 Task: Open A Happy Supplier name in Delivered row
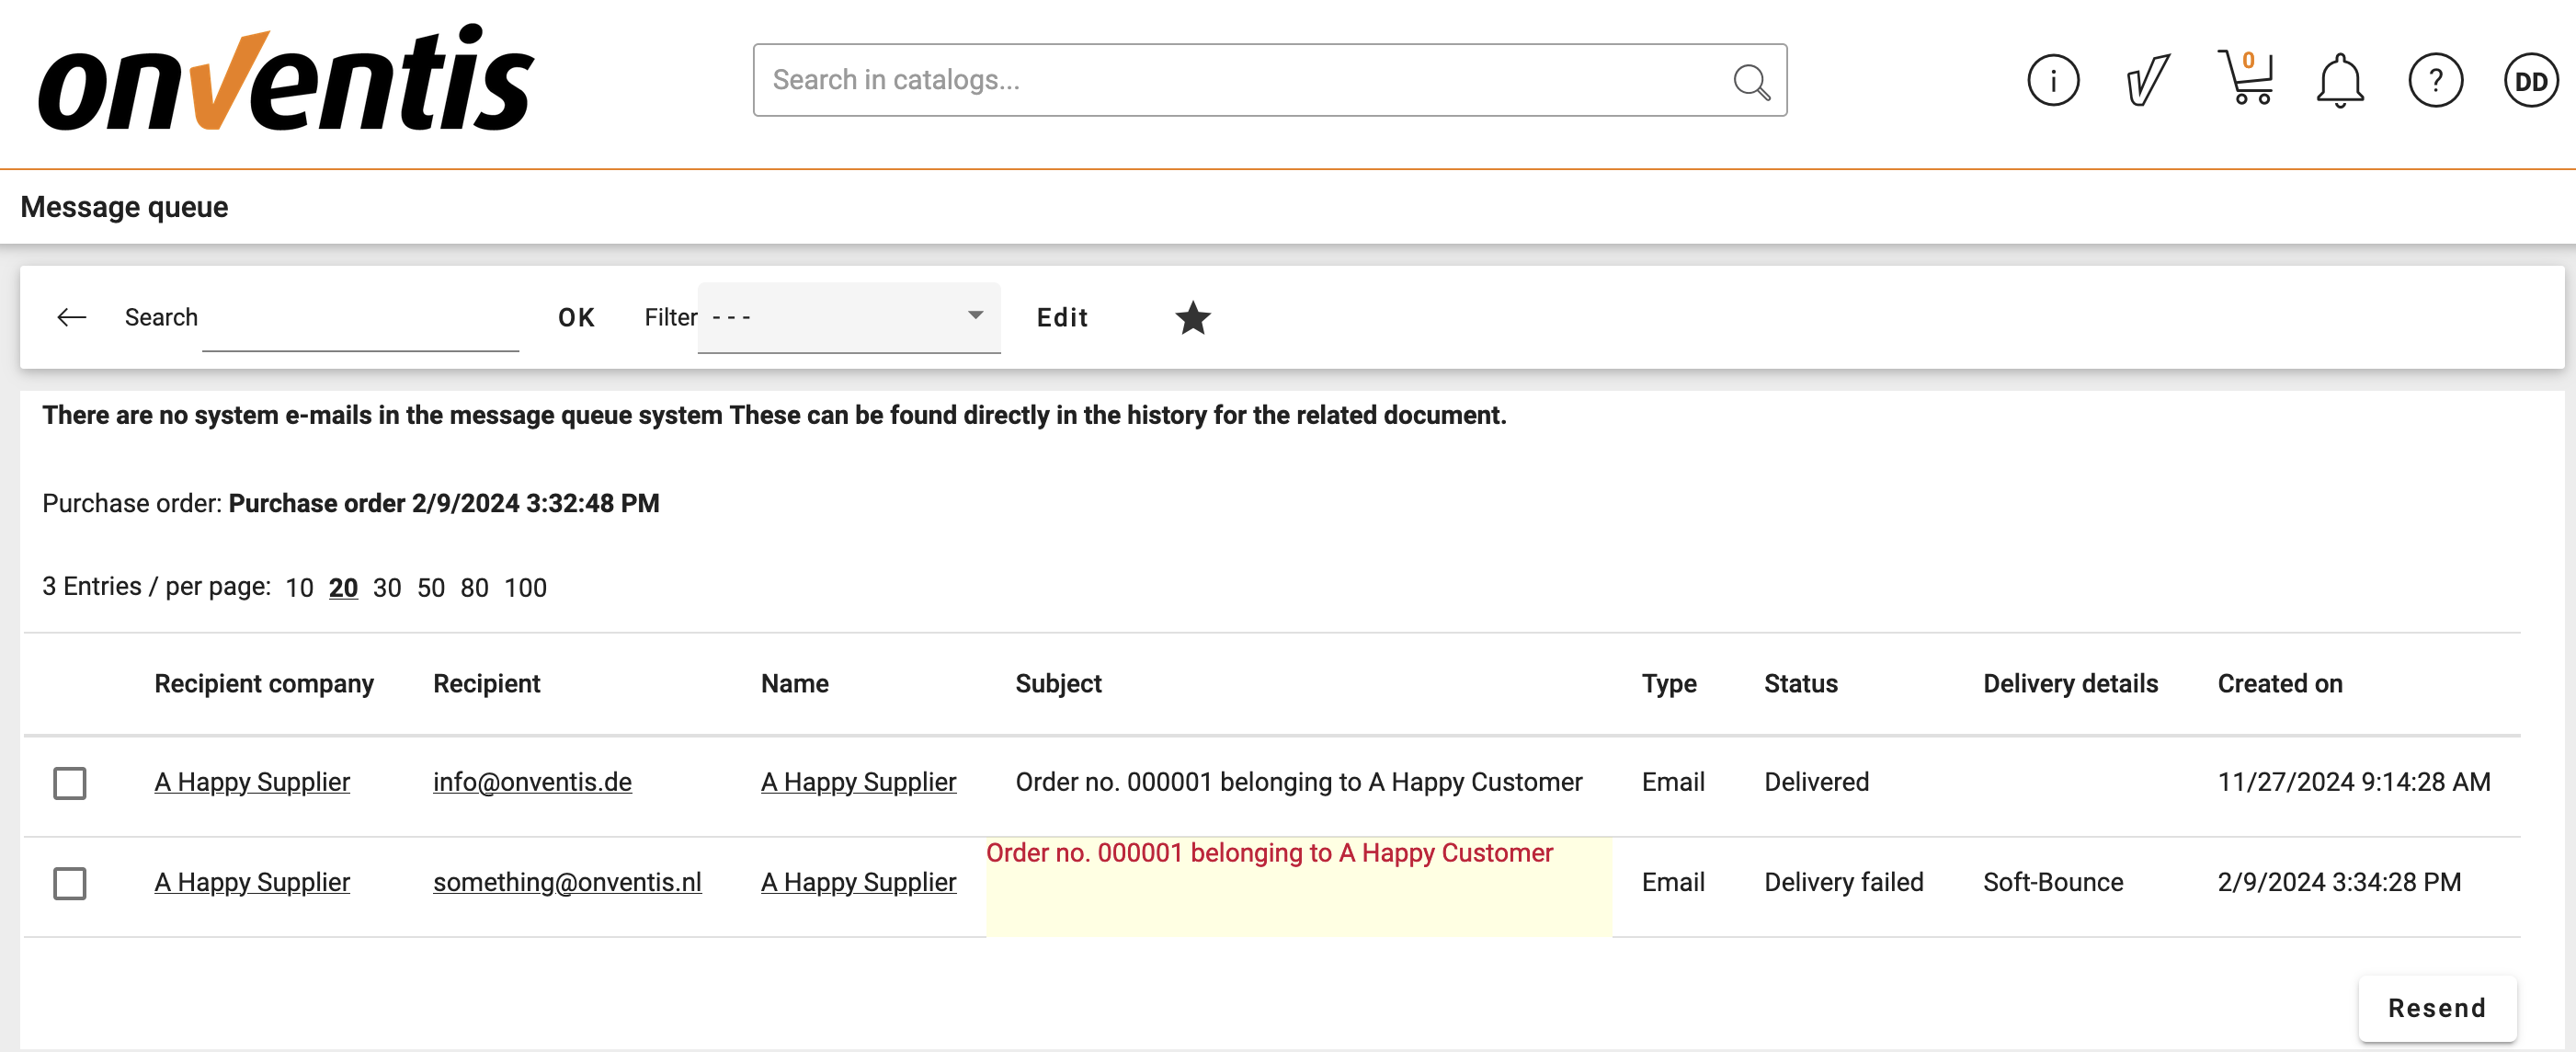[x=858, y=782]
